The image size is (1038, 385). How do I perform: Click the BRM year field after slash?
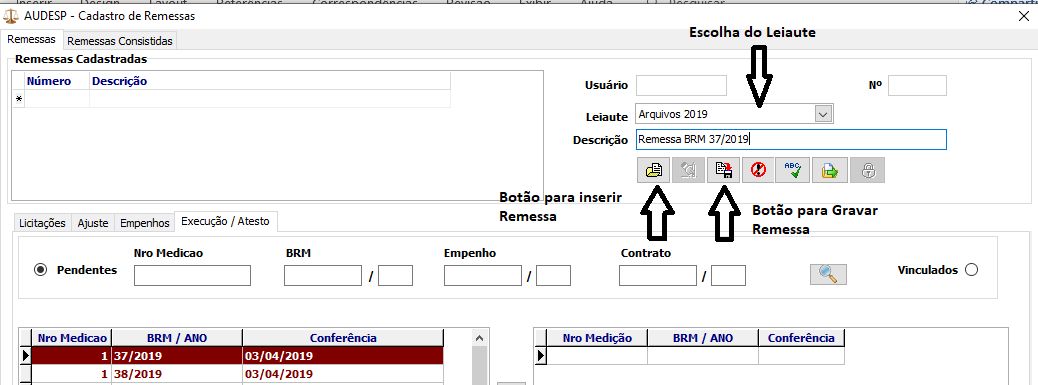pyautogui.click(x=395, y=275)
